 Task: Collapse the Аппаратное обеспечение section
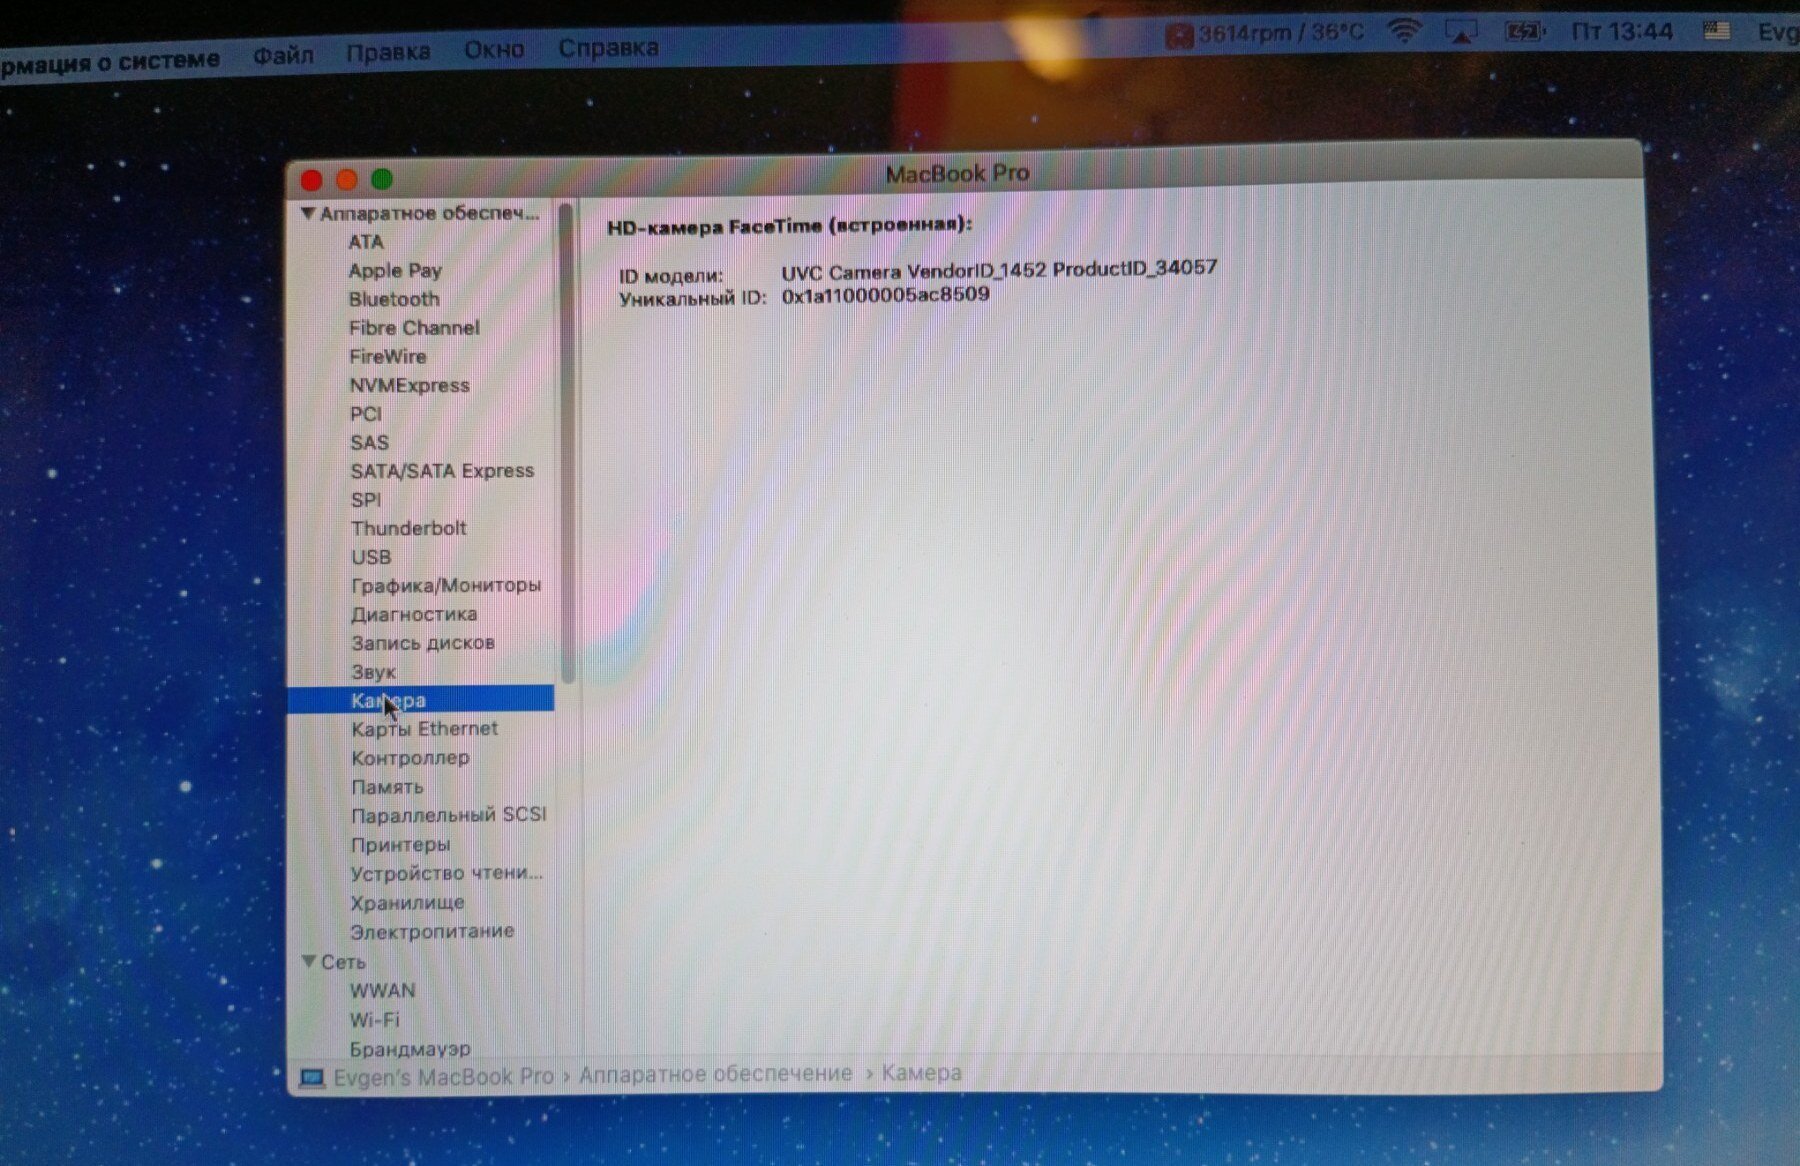coord(308,213)
